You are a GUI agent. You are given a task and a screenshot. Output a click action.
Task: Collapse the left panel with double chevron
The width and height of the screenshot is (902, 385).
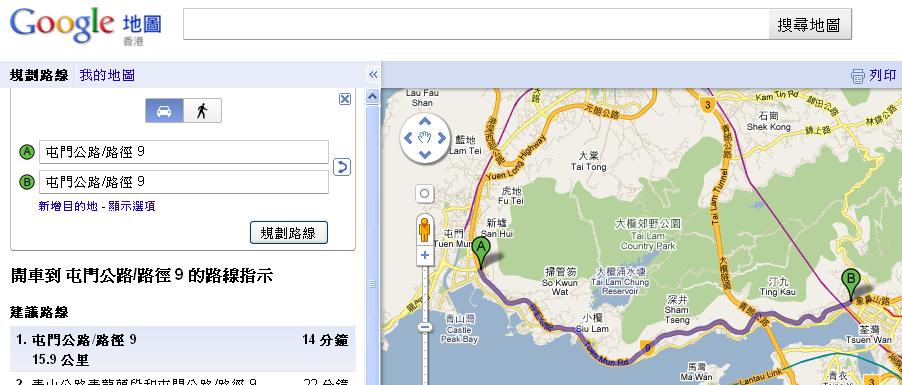373,74
